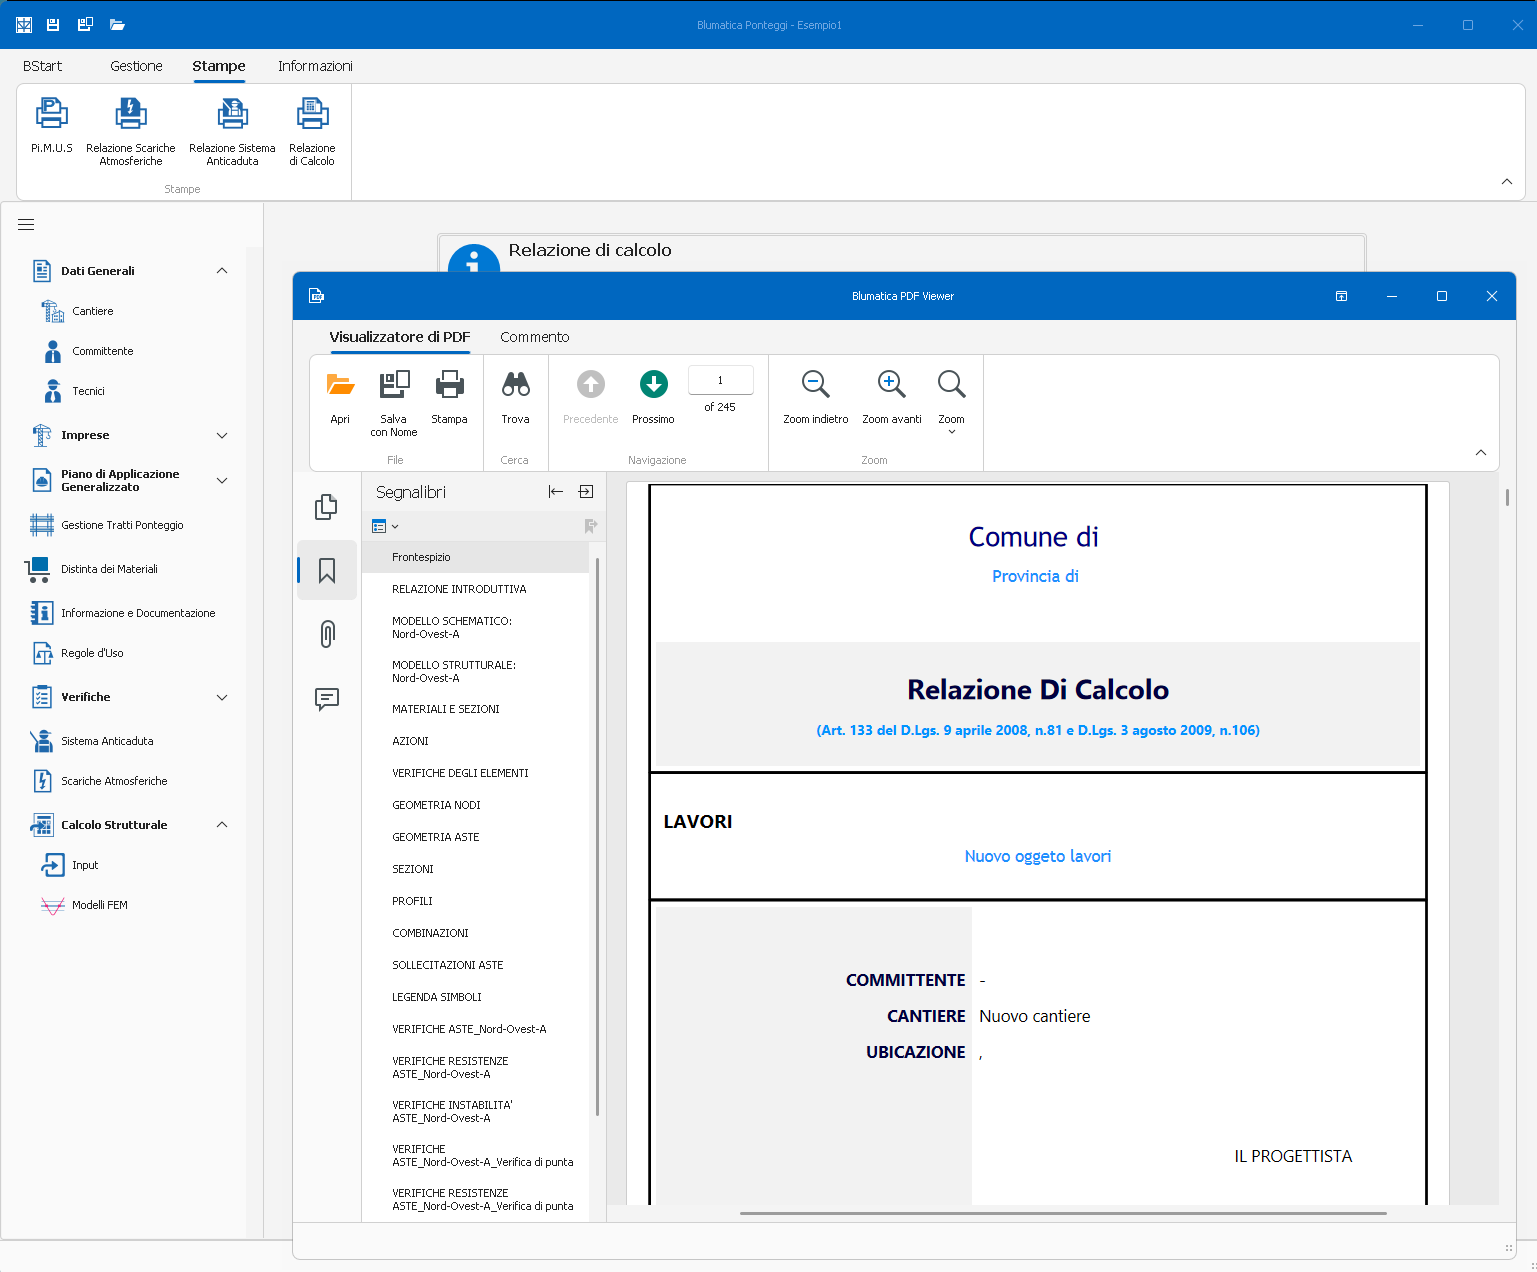The image size is (1537, 1272).
Task: Click the PDF horizontal scrollbar
Action: (x=1062, y=1213)
